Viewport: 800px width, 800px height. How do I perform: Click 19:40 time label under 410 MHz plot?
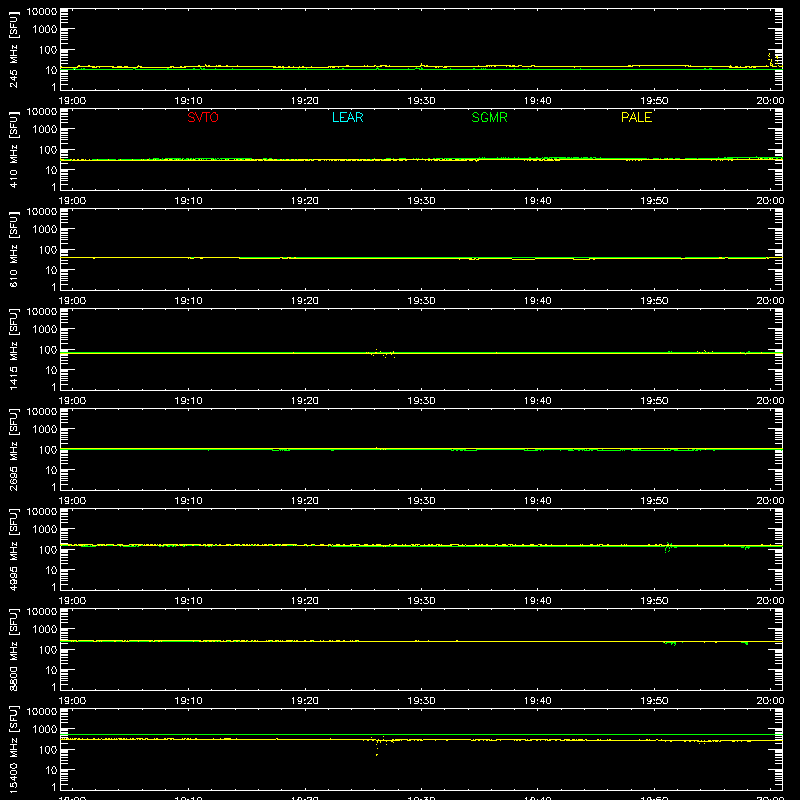pos(538,201)
